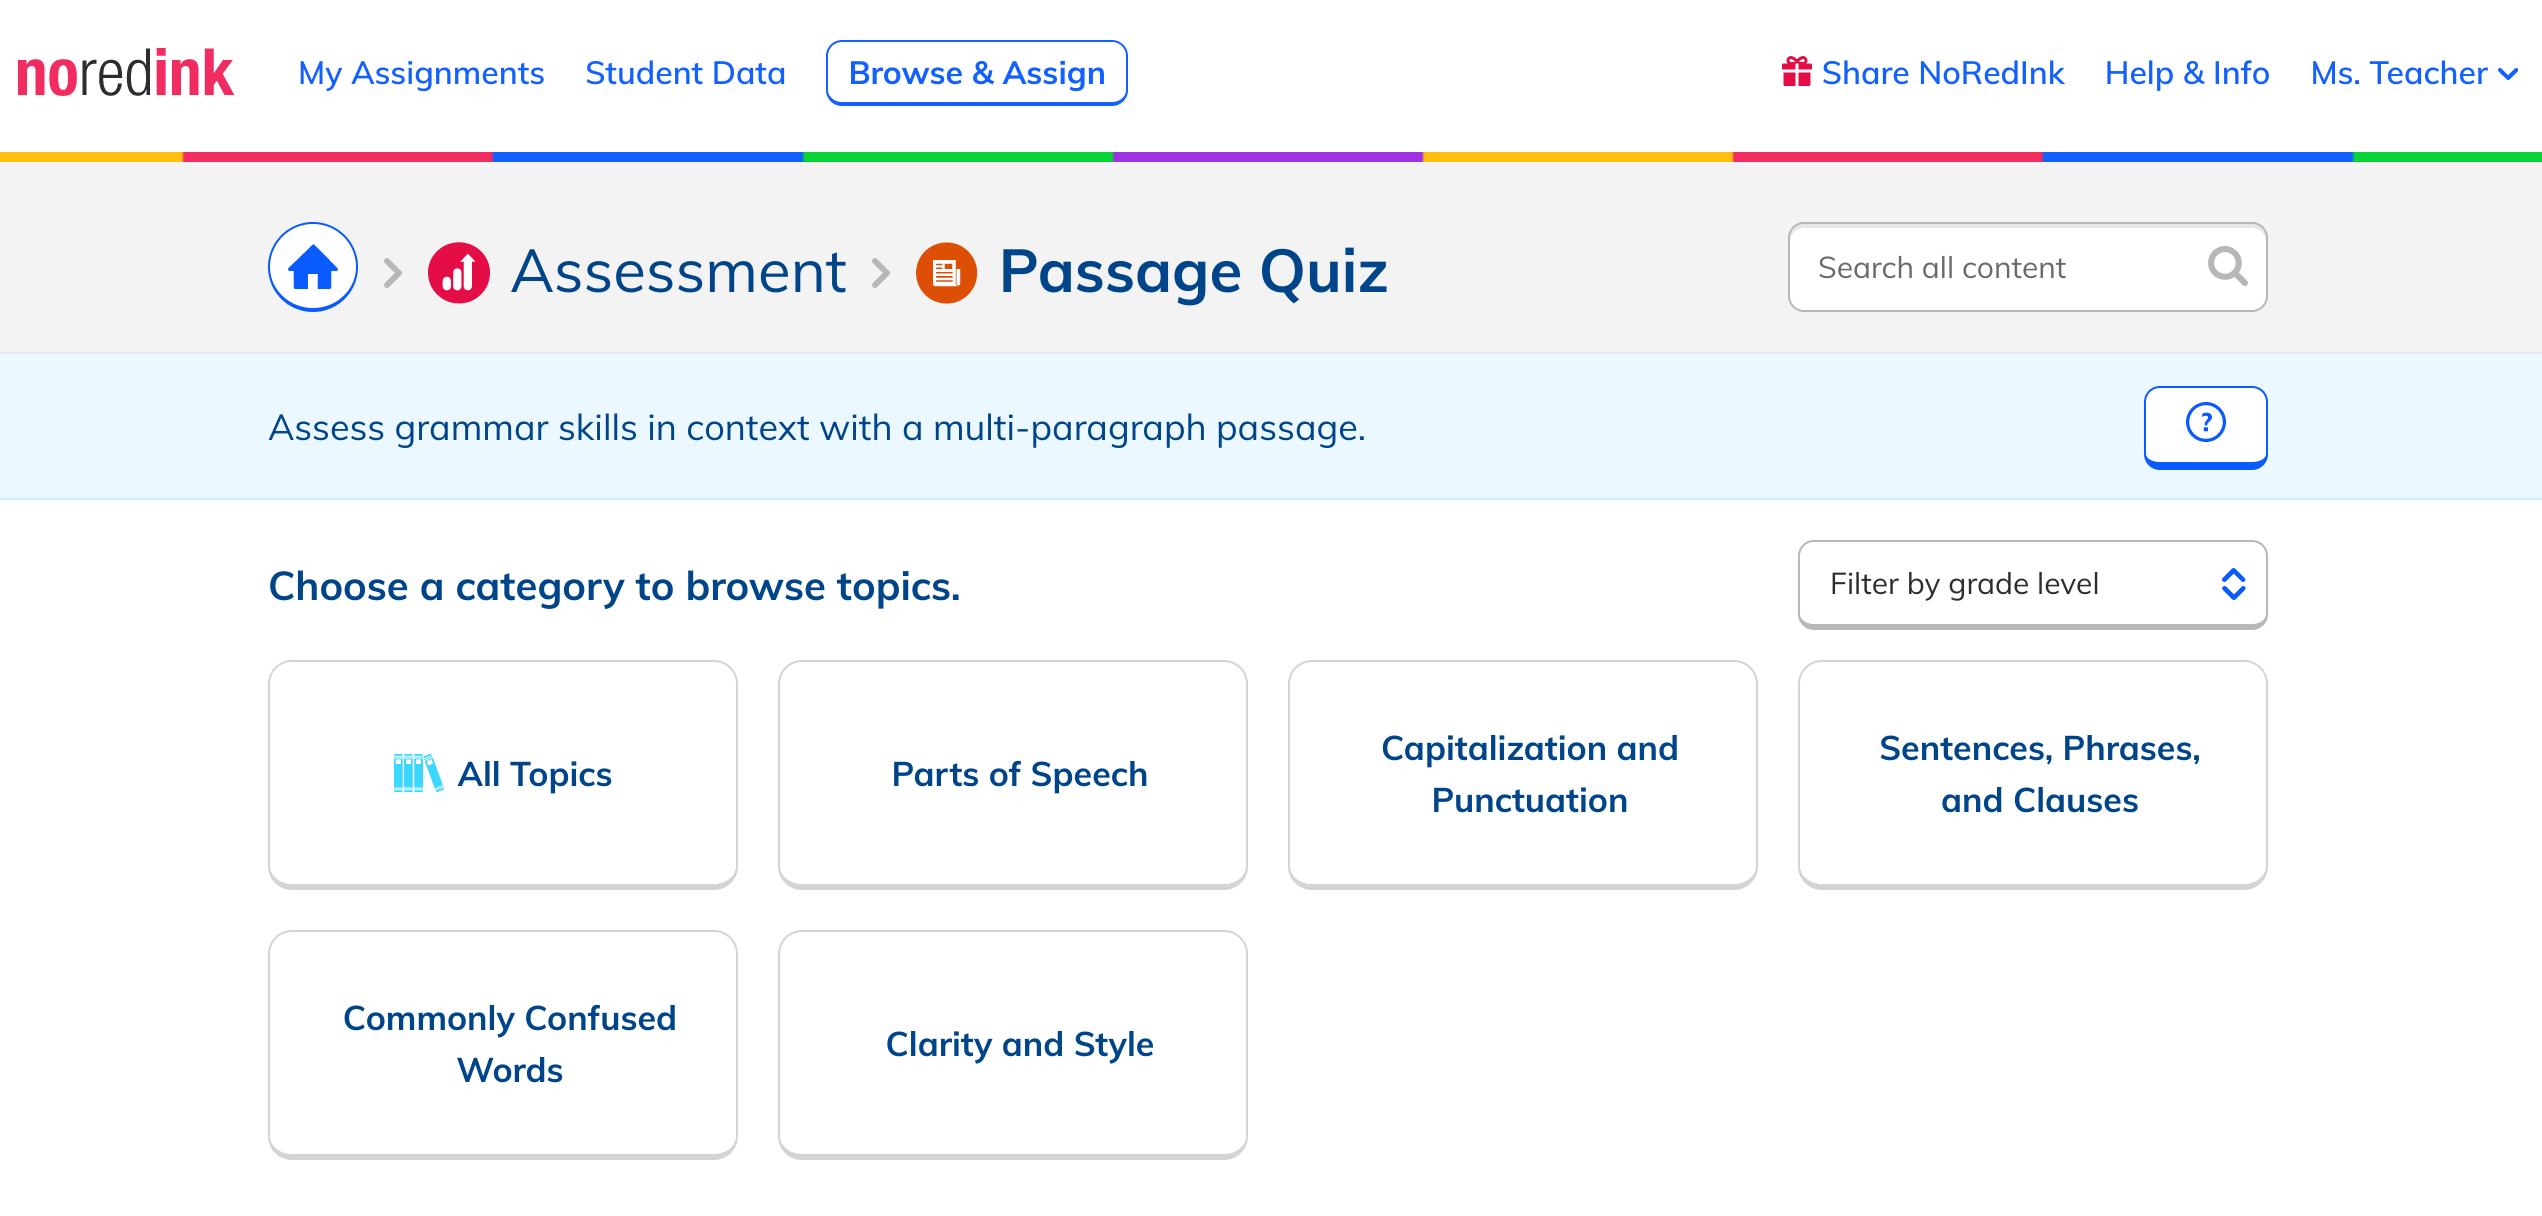Image resolution: width=2542 pixels, height=1216 pixels.
Task: Click the orange Passage Quiz icon
Action: [x=946, y=272]
